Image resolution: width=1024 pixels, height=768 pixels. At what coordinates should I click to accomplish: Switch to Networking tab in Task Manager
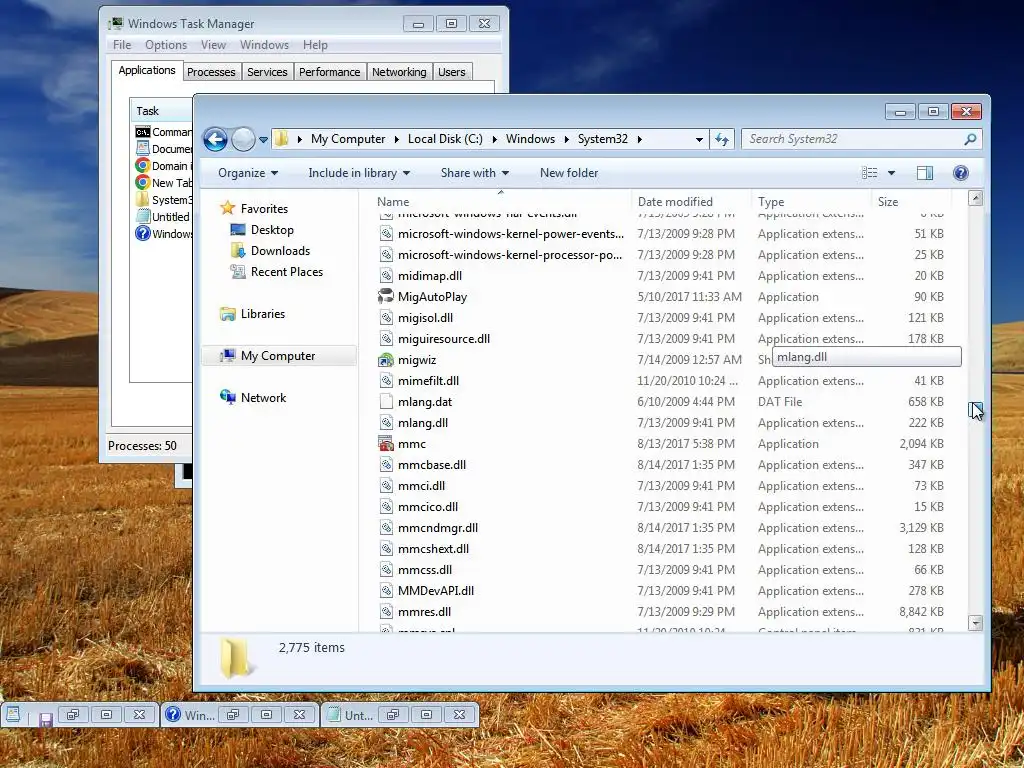point(399,72)
